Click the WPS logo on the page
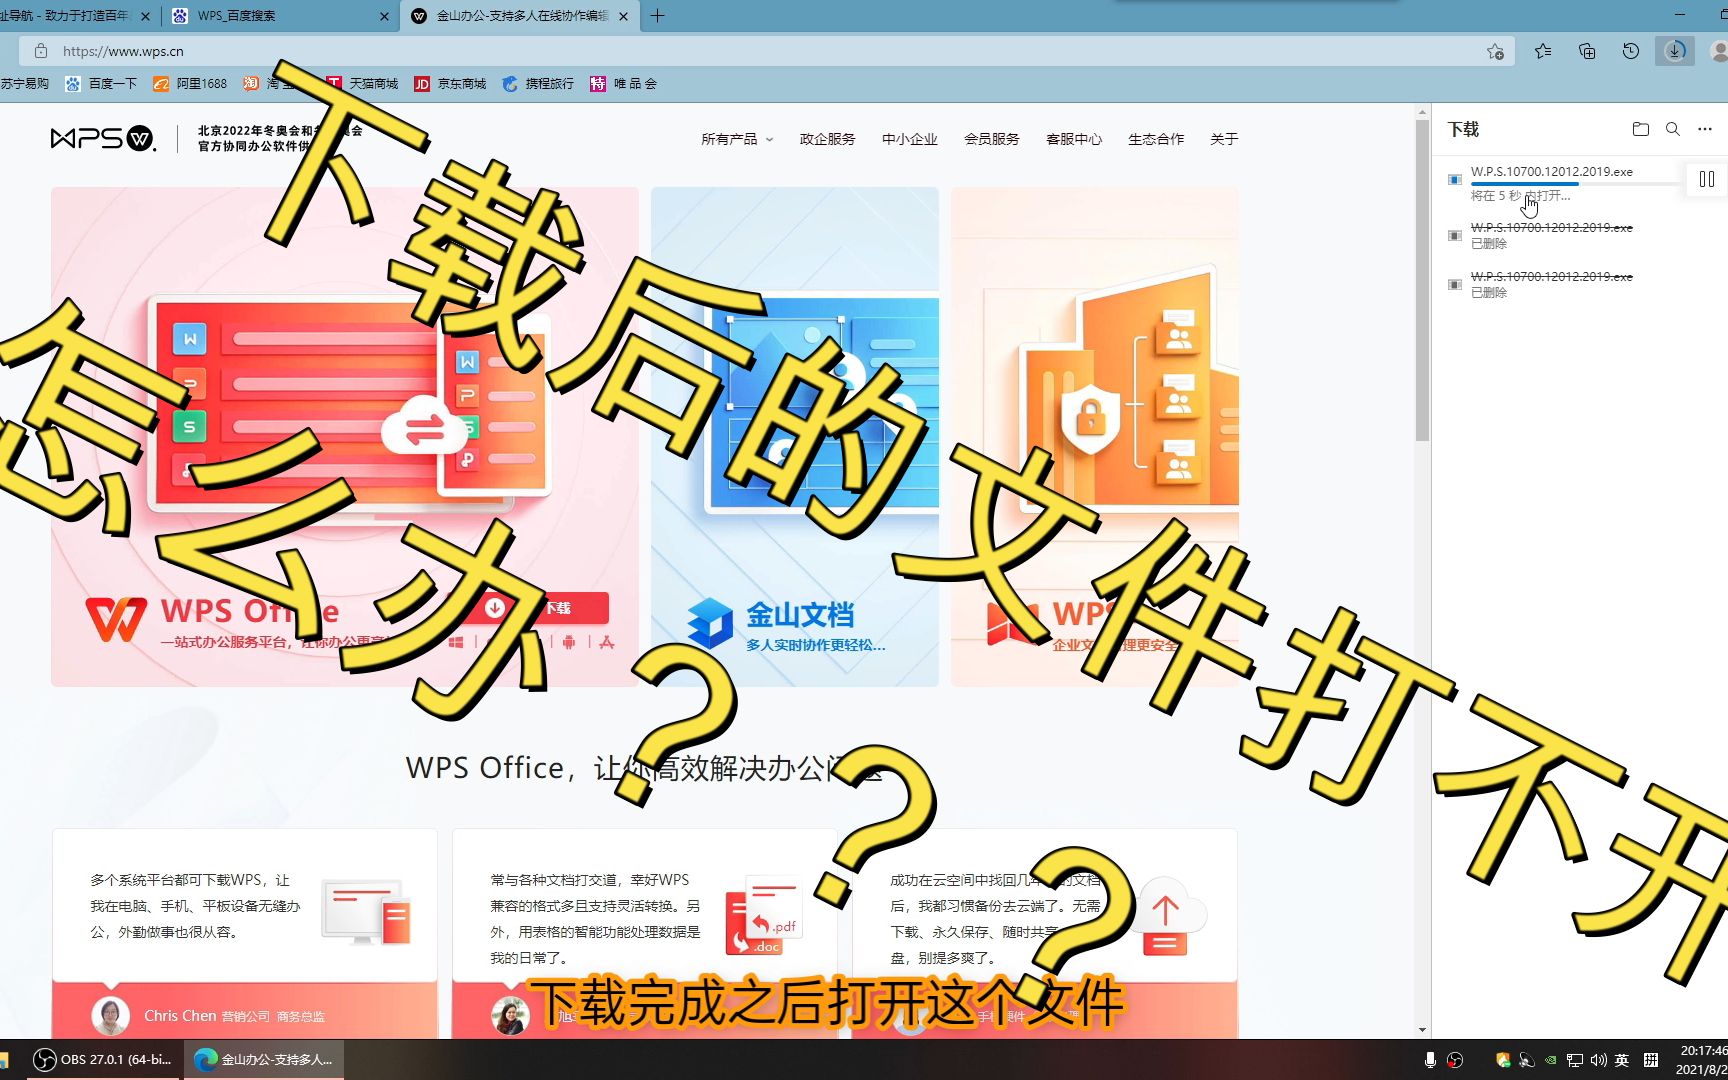This screenshot has height=1080, width=1728. click(x=103, y=138)
